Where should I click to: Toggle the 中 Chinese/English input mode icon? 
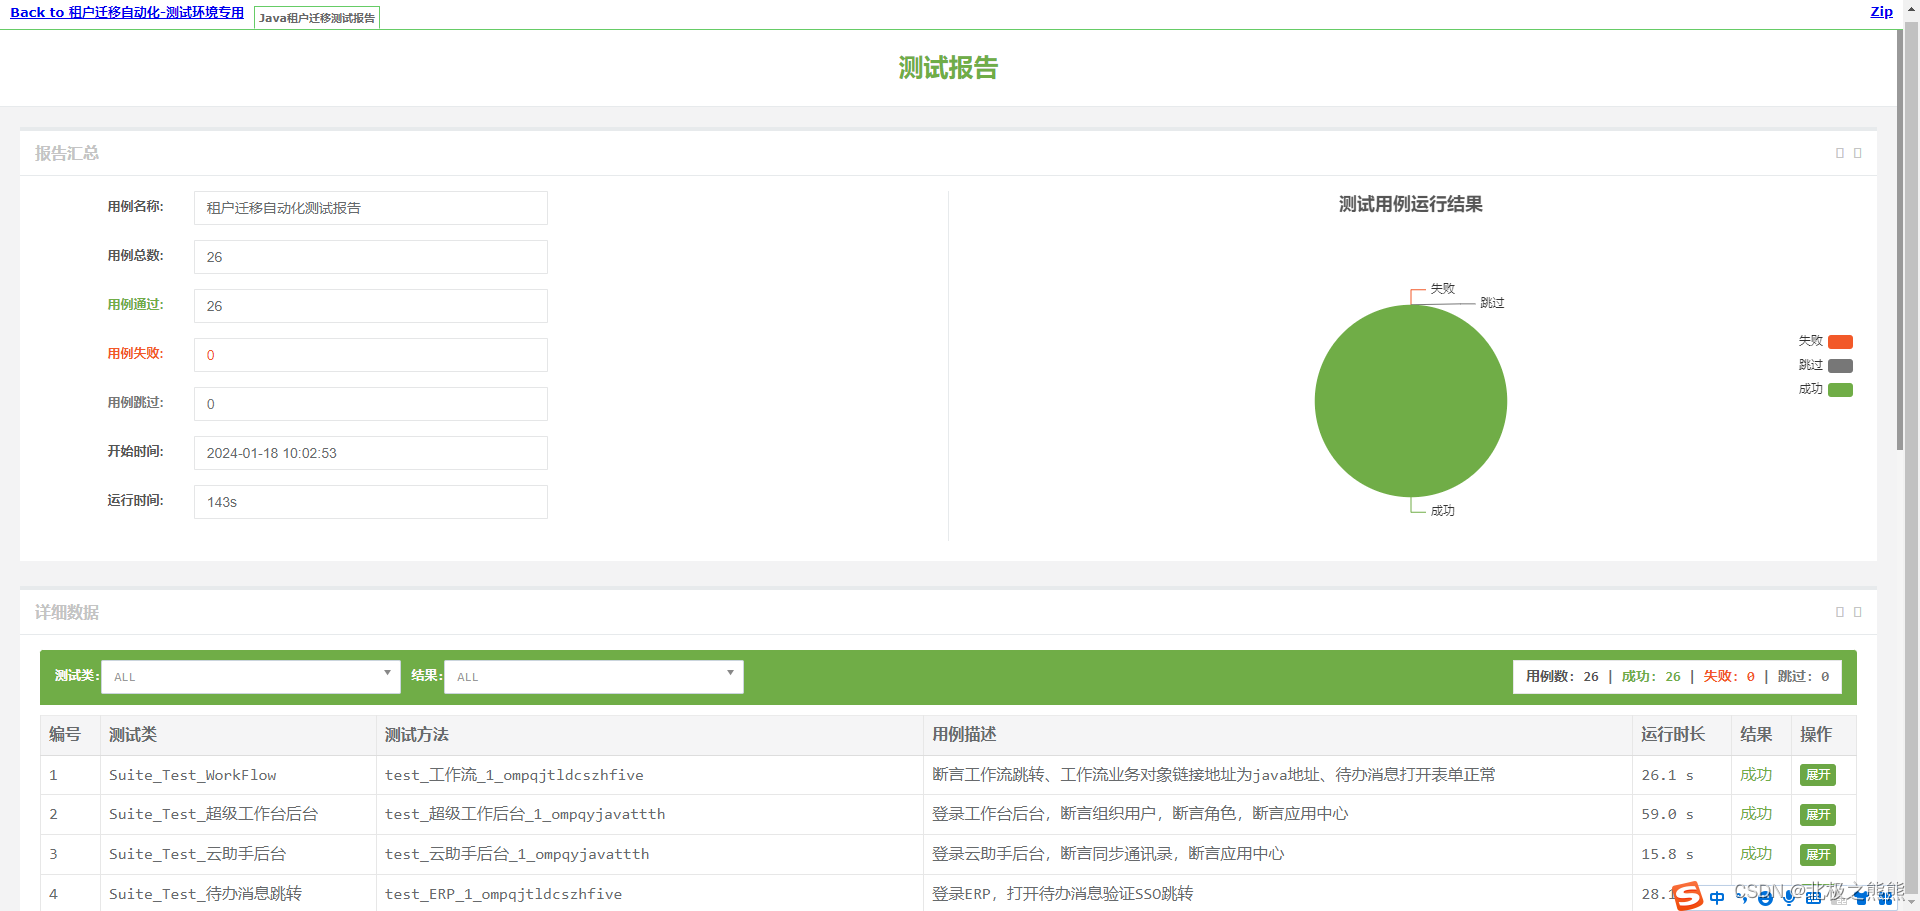point(1717,898)
